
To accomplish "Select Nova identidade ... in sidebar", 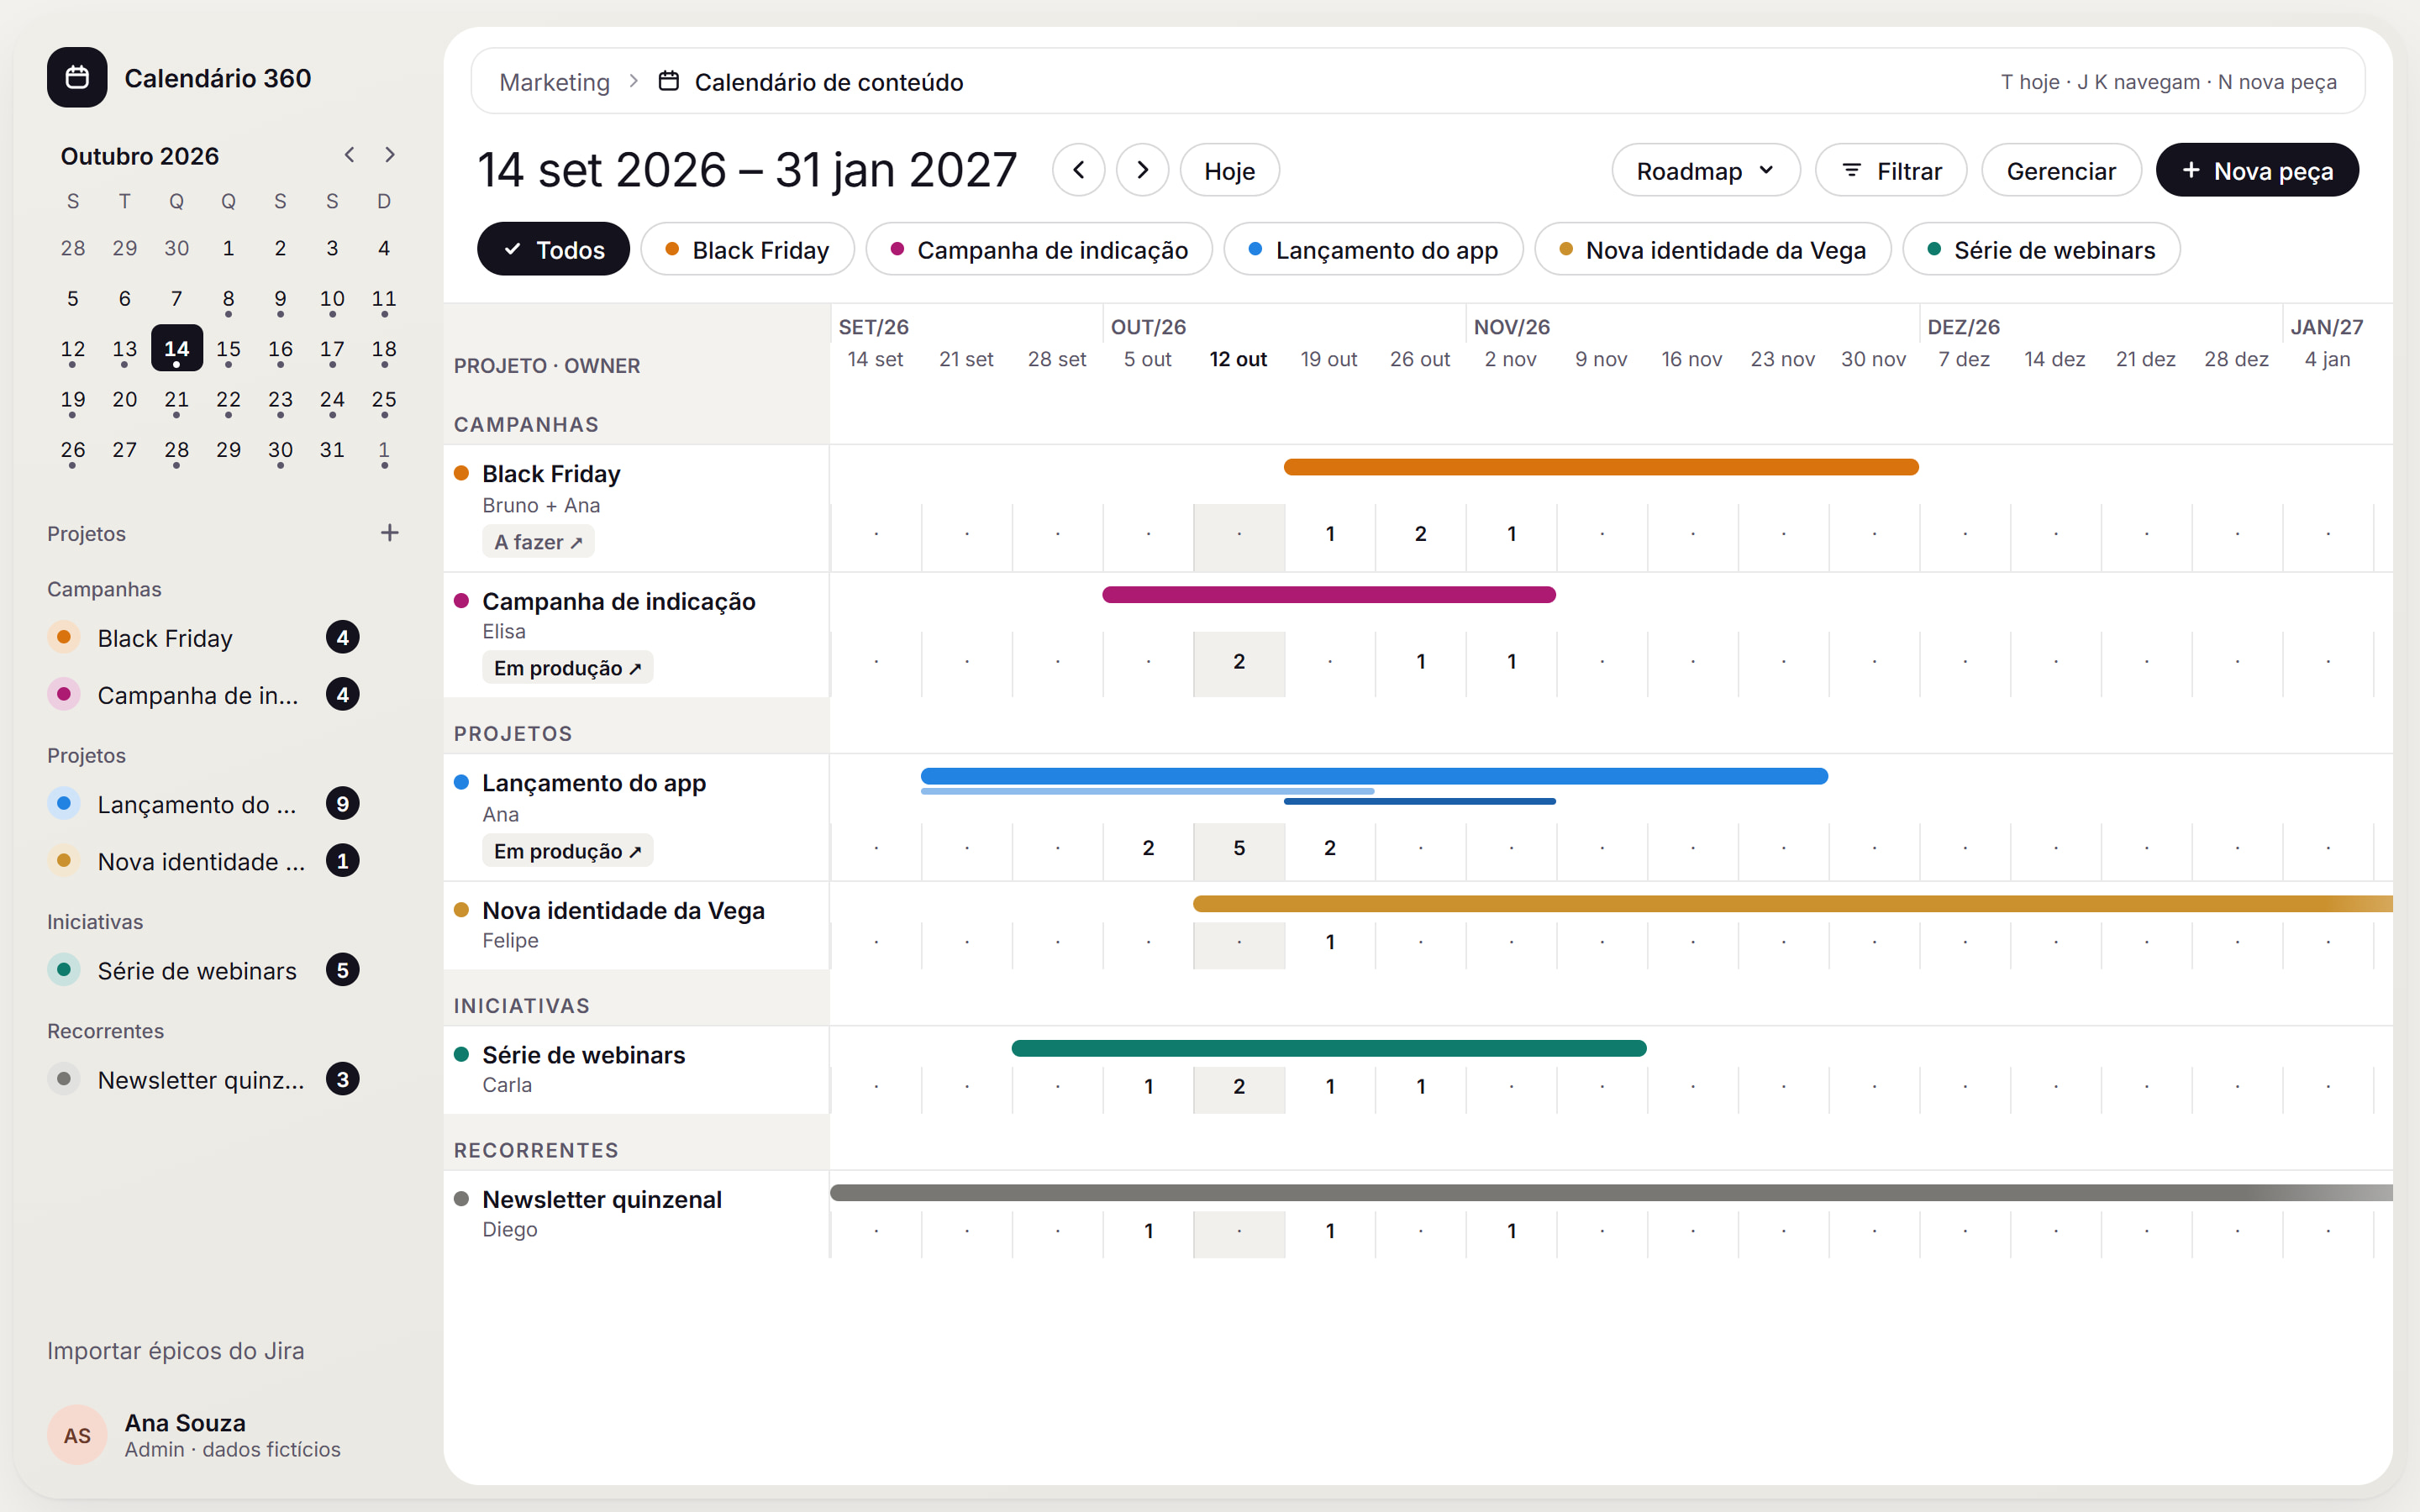I will [x=204, y=861].
